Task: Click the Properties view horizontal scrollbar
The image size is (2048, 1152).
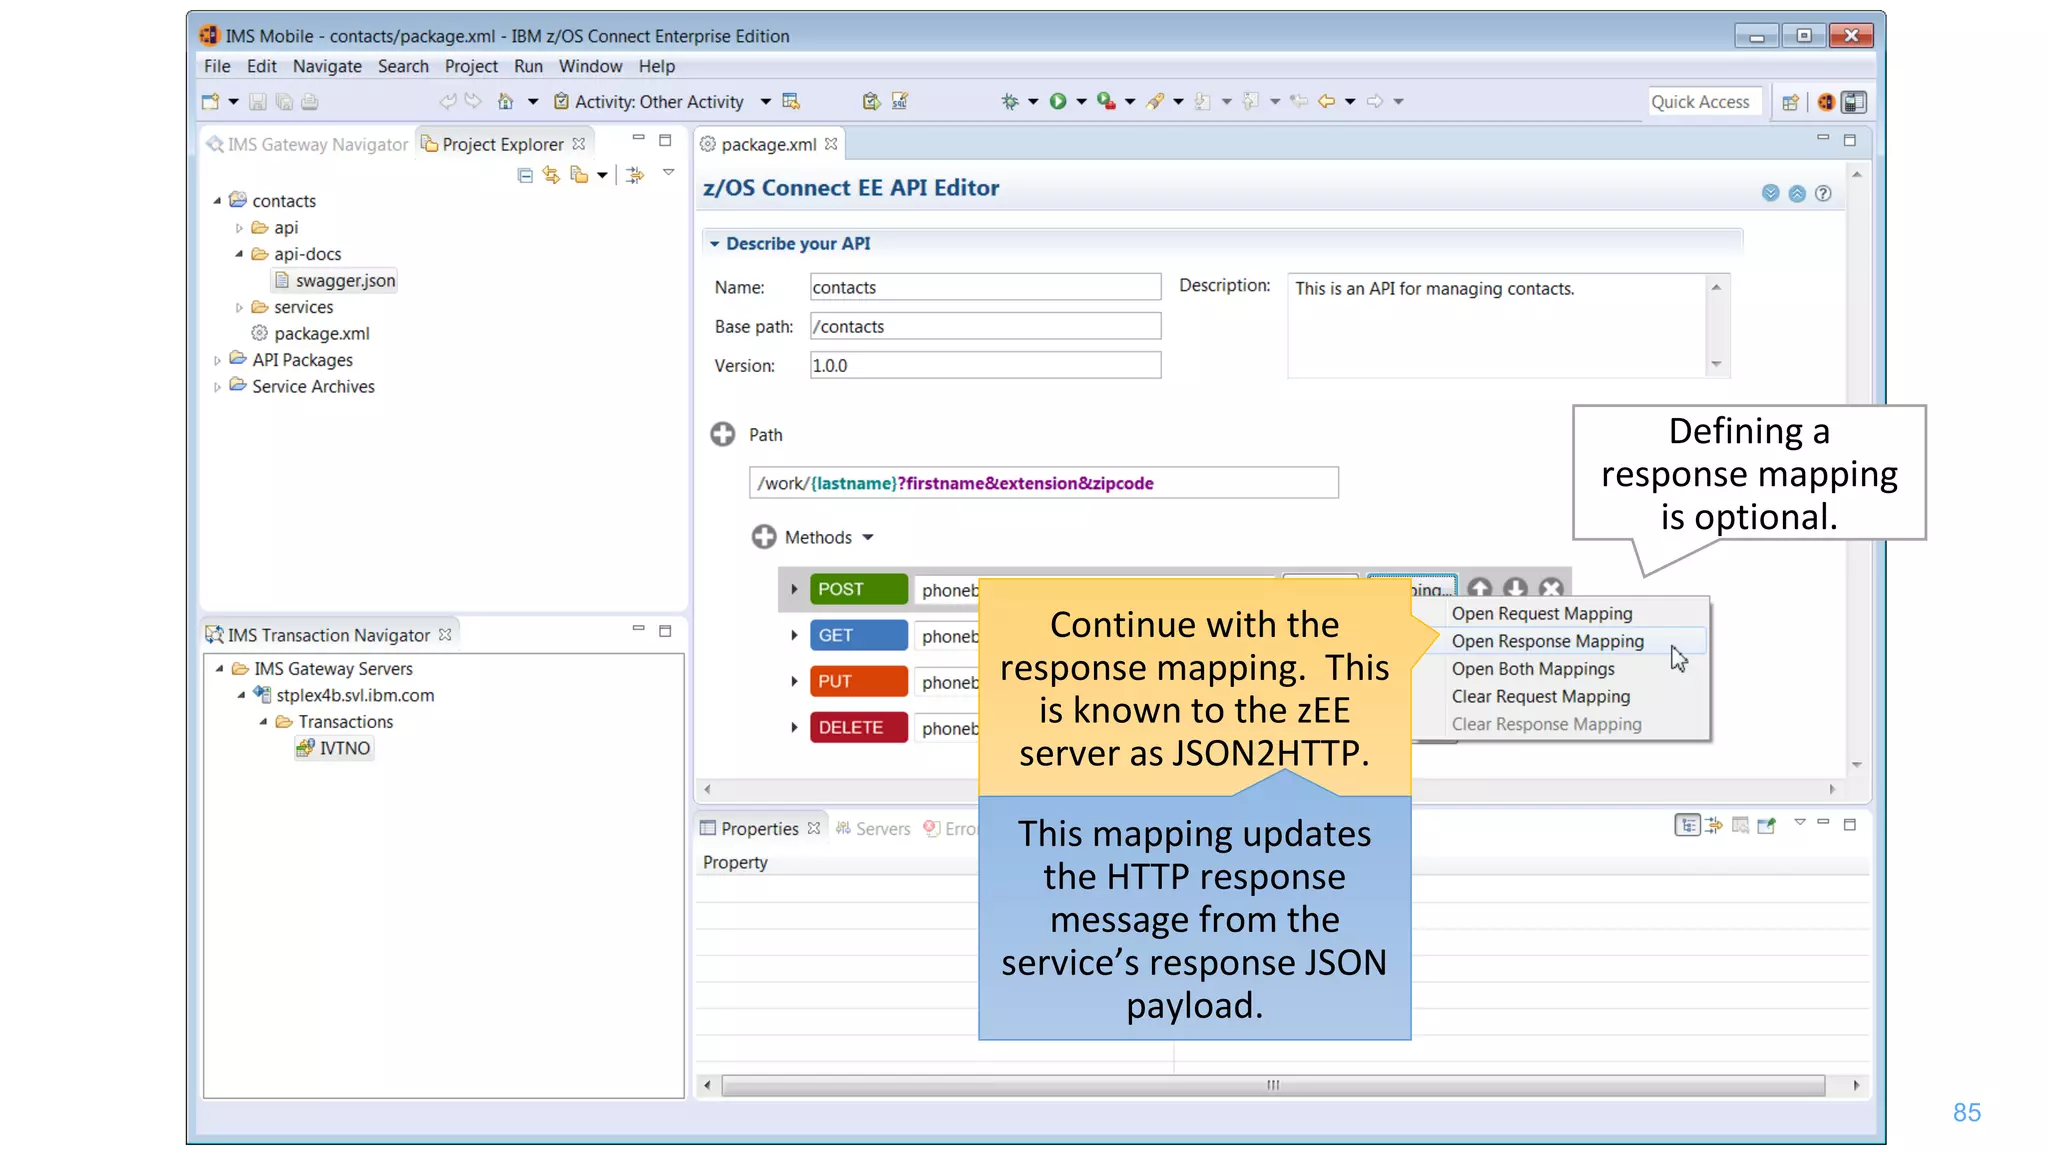Action: (1272, 1085)
